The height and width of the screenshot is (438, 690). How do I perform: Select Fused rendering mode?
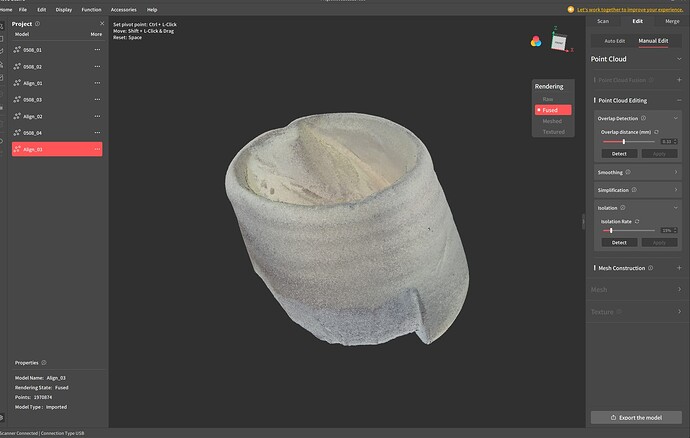[553, 110]
